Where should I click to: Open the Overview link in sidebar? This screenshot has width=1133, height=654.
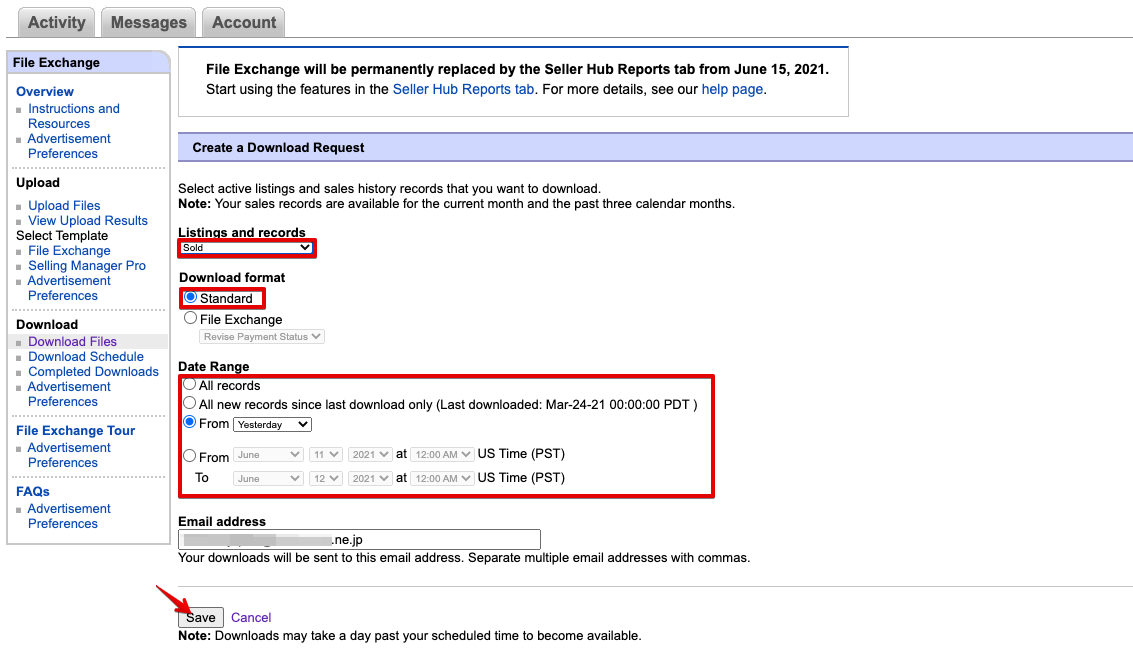45,92
